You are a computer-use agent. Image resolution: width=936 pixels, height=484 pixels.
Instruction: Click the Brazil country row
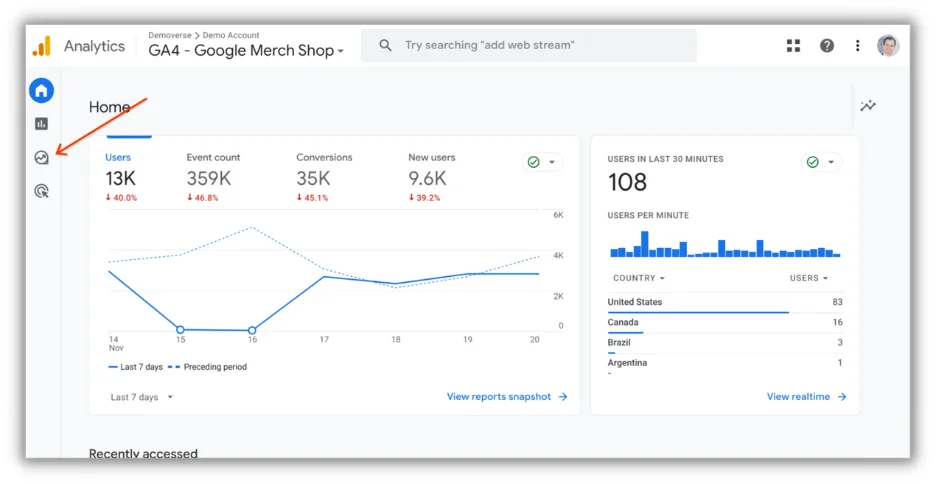(725, 344)
